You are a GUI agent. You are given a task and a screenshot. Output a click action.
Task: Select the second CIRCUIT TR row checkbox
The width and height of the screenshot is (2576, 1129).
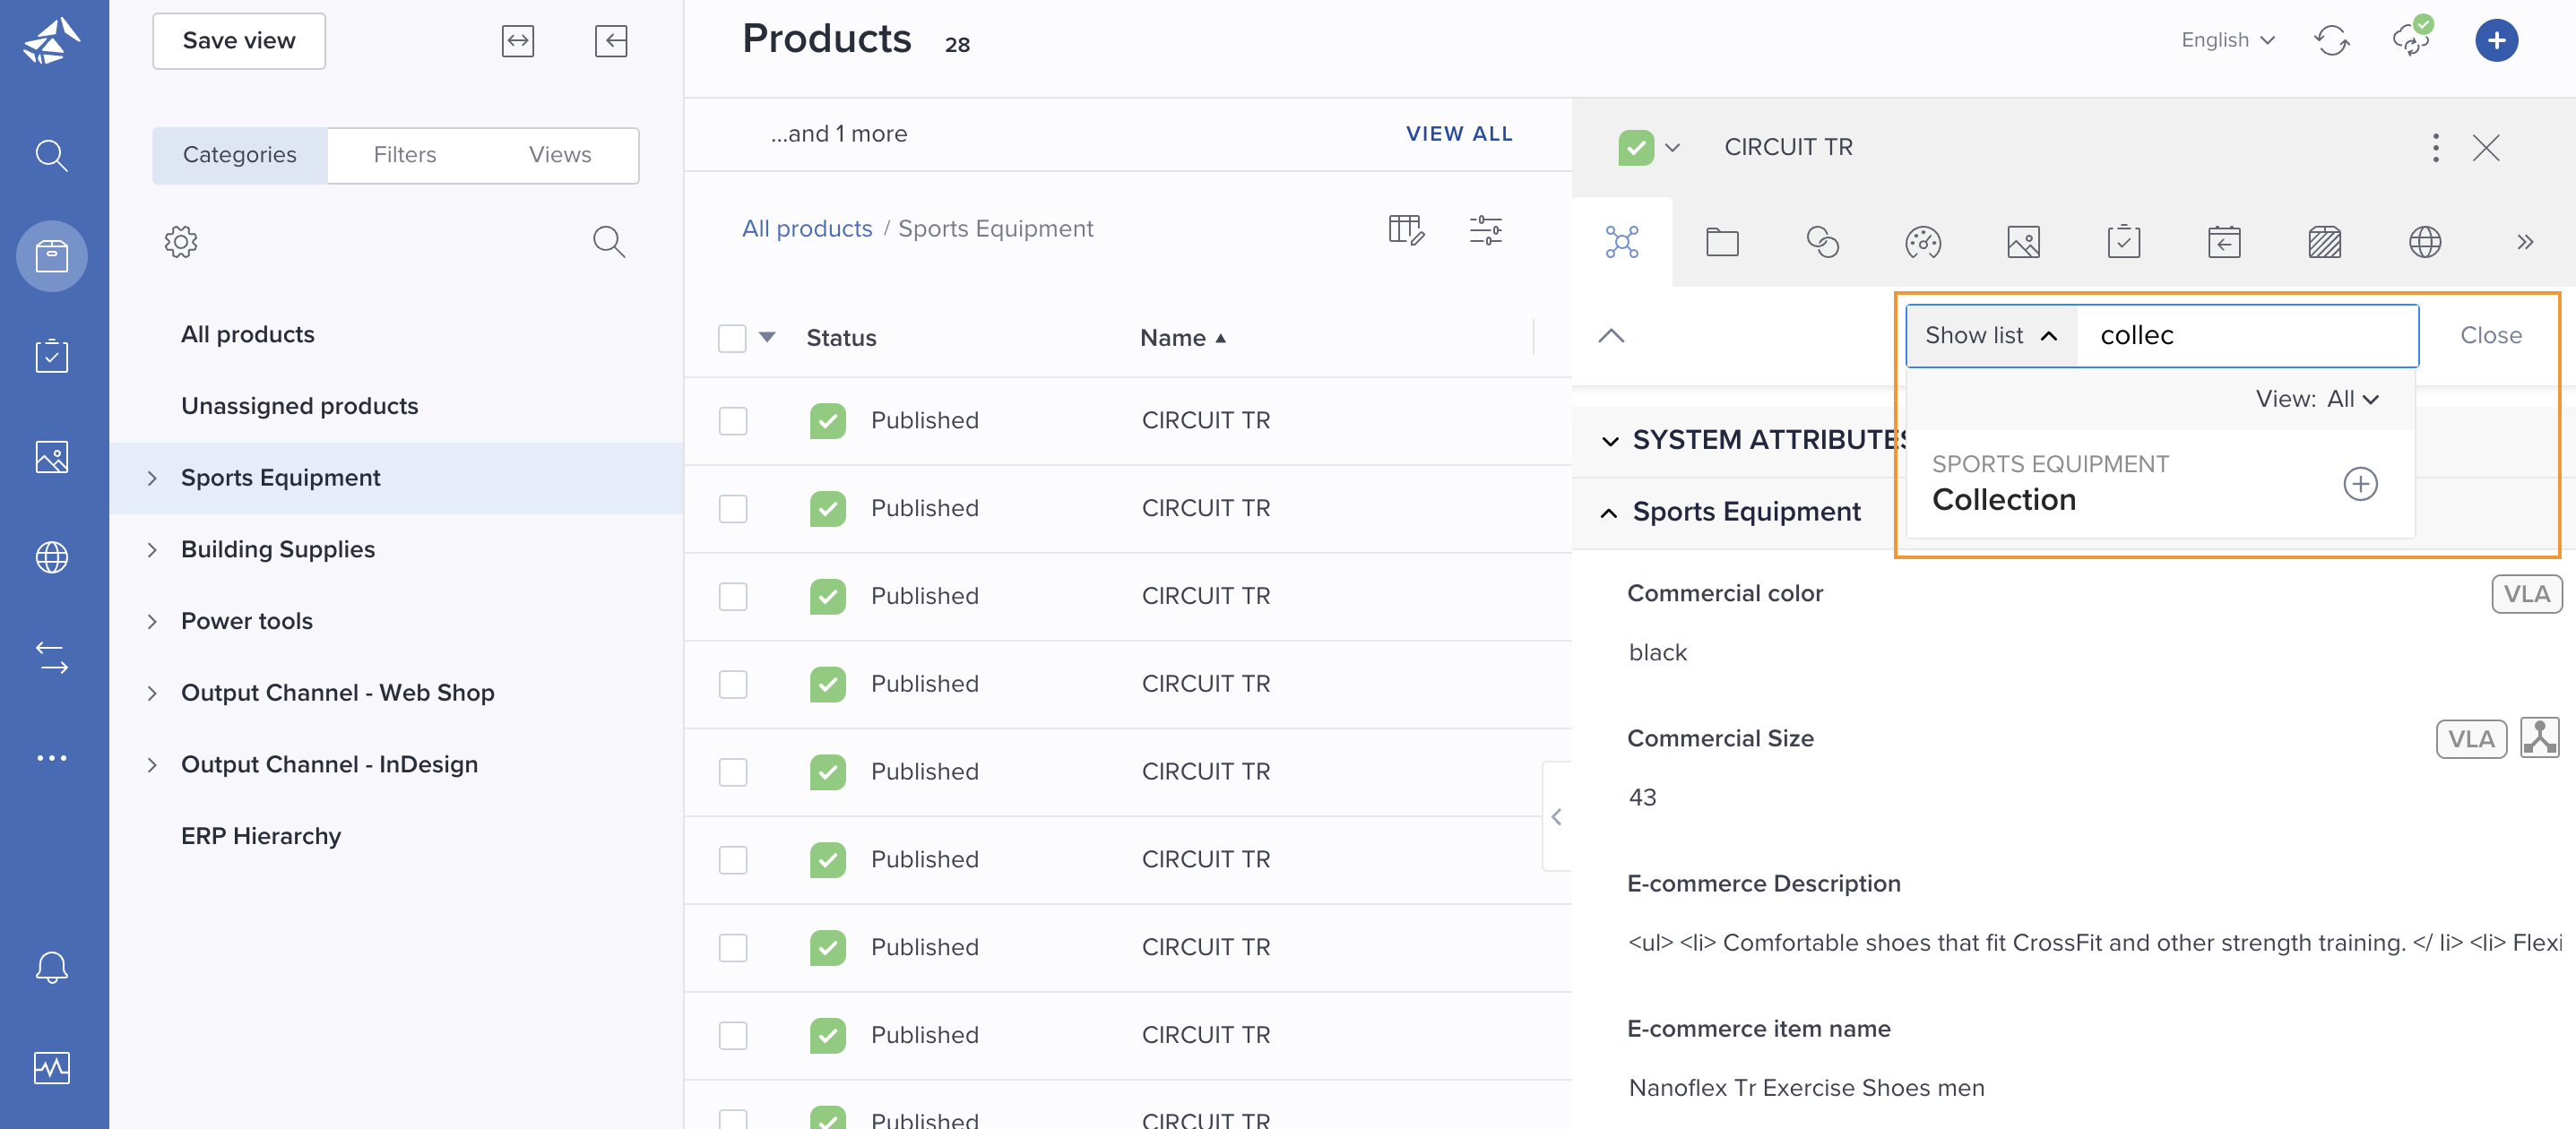733,509
